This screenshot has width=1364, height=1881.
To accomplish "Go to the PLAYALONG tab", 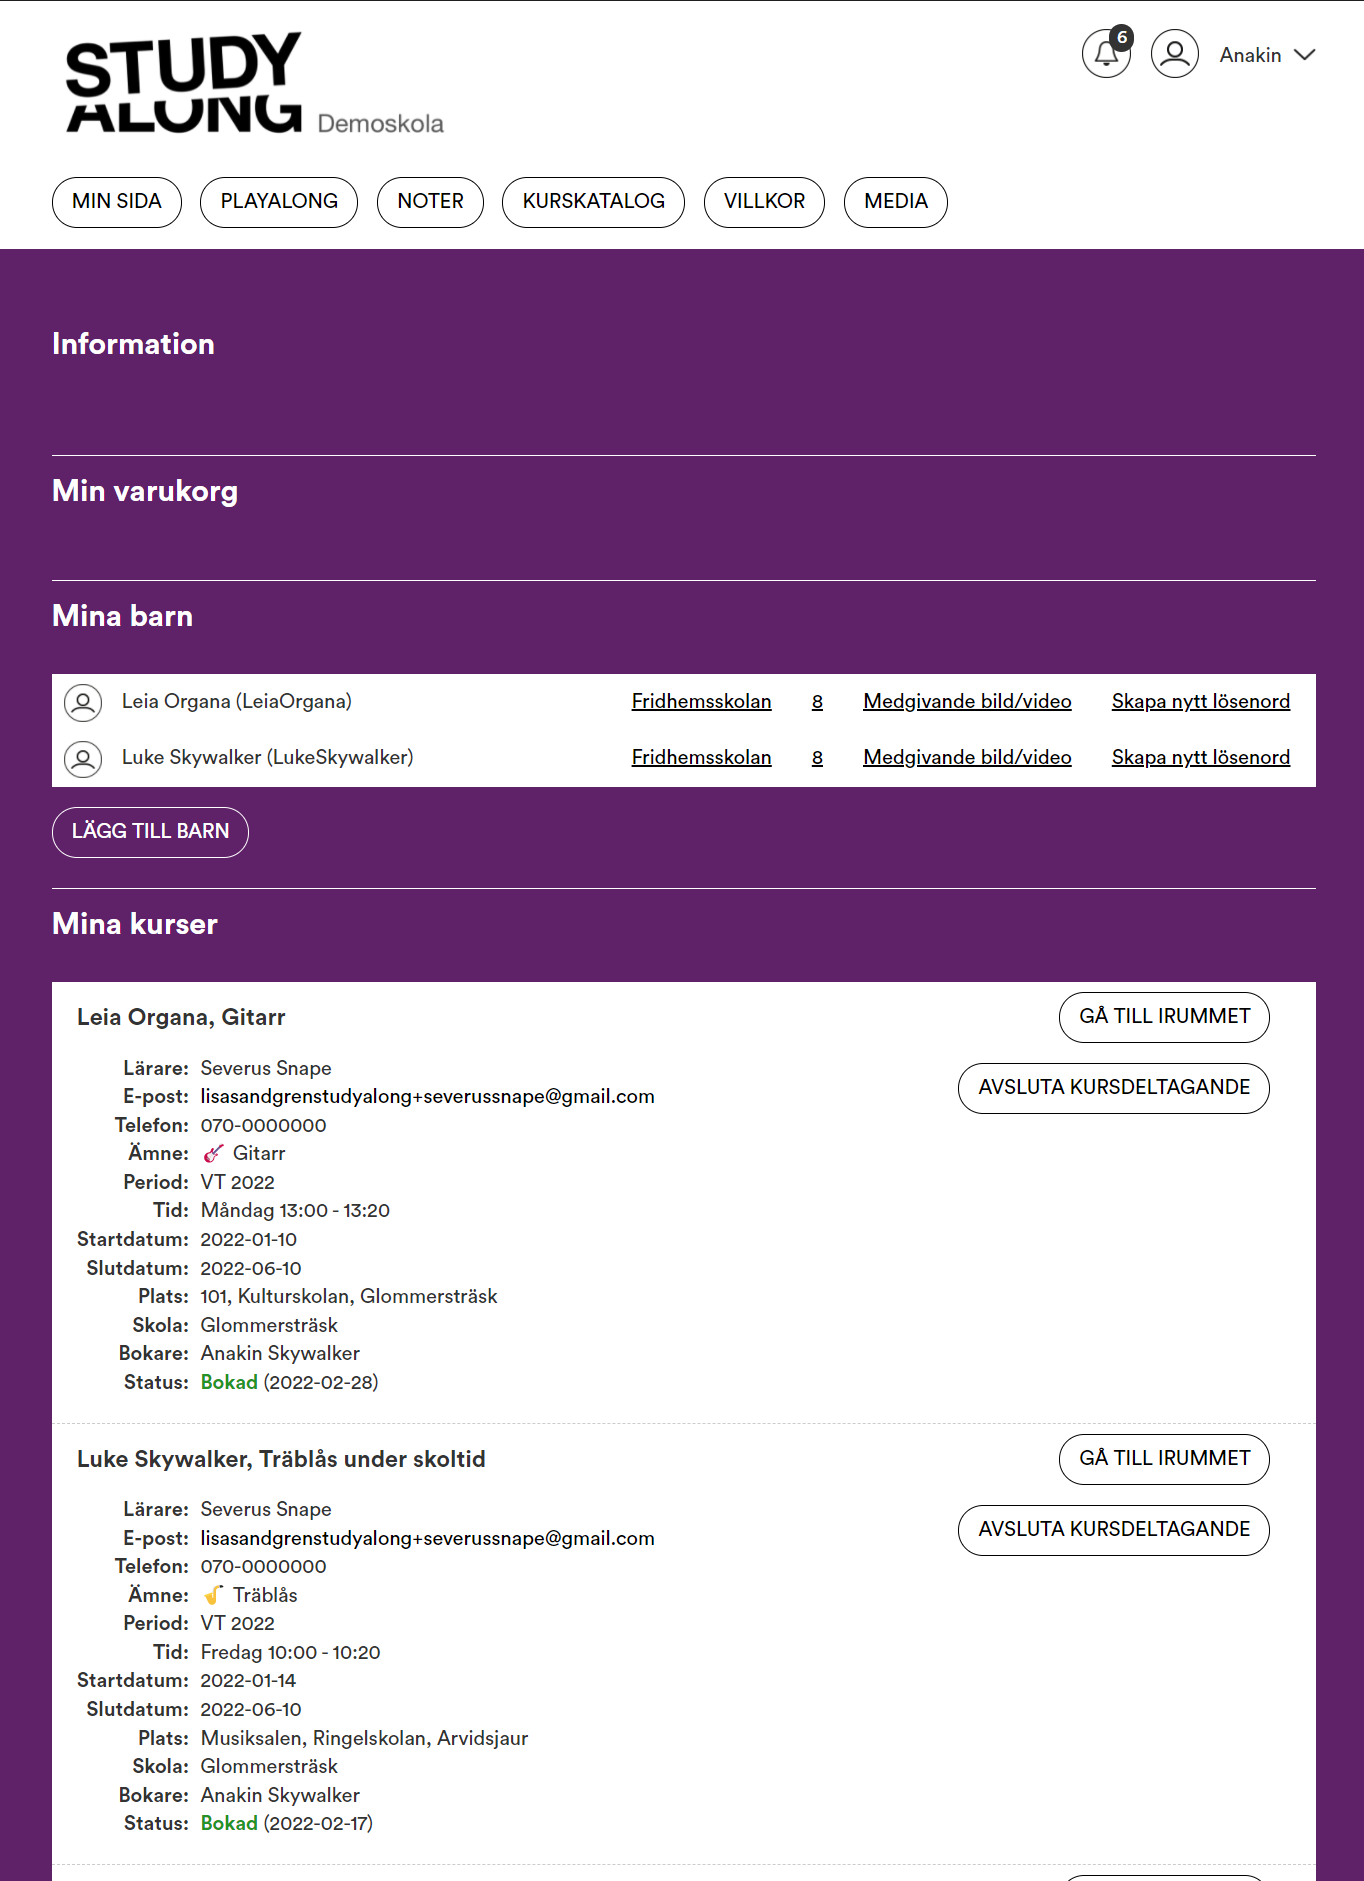I will (x=279, y=202).
